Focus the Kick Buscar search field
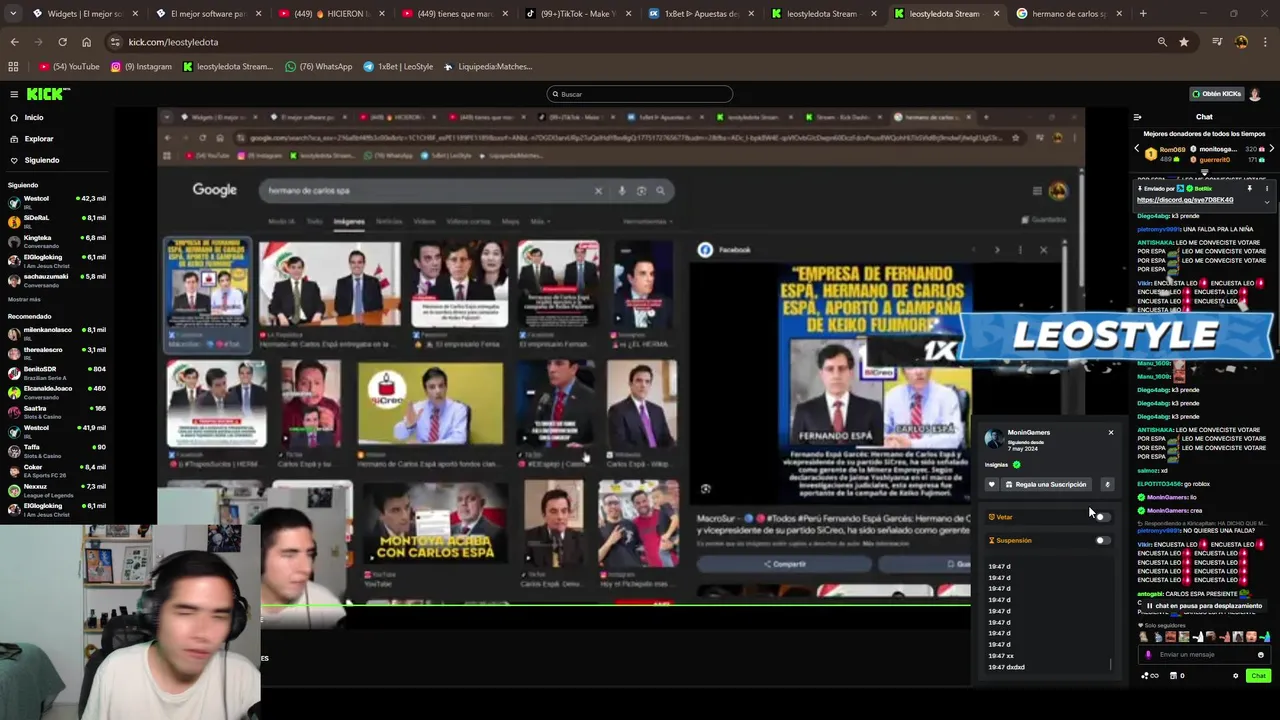The image size is (1280, 720). pos(640,94)
